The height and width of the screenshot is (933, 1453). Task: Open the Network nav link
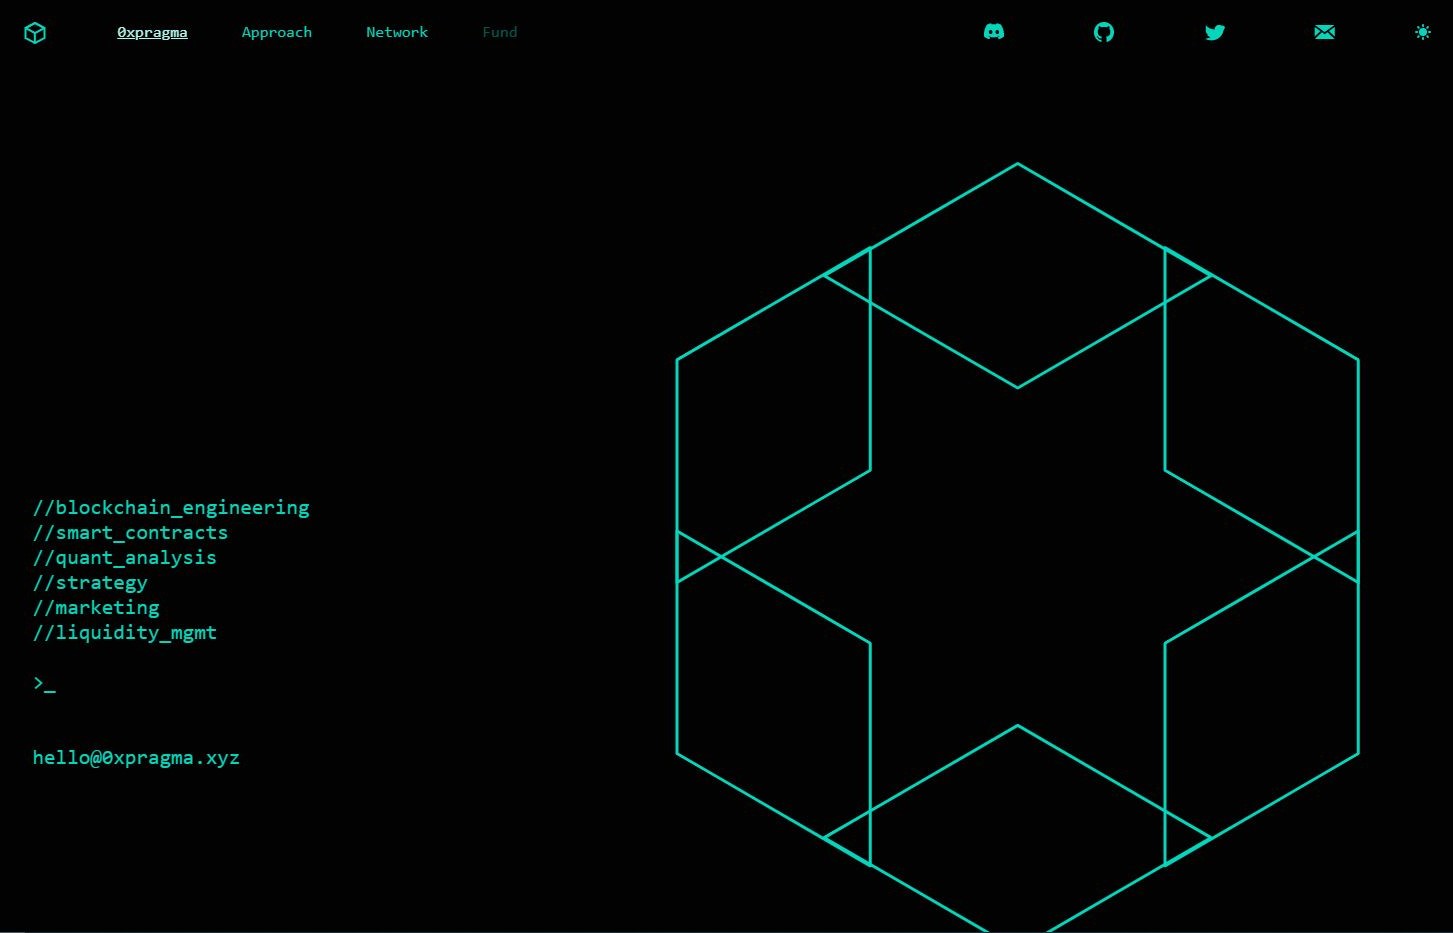pyautogui.click(x=397, y=32)
